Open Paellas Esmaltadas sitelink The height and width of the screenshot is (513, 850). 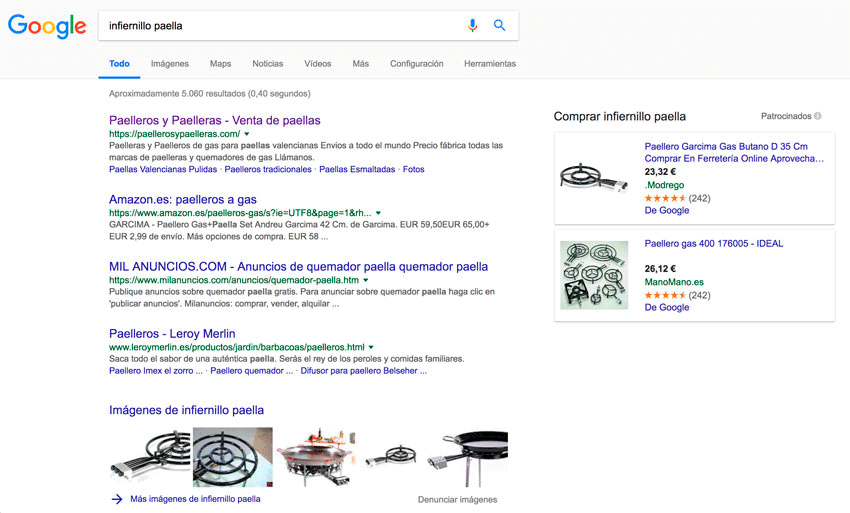tap(357, 169)
